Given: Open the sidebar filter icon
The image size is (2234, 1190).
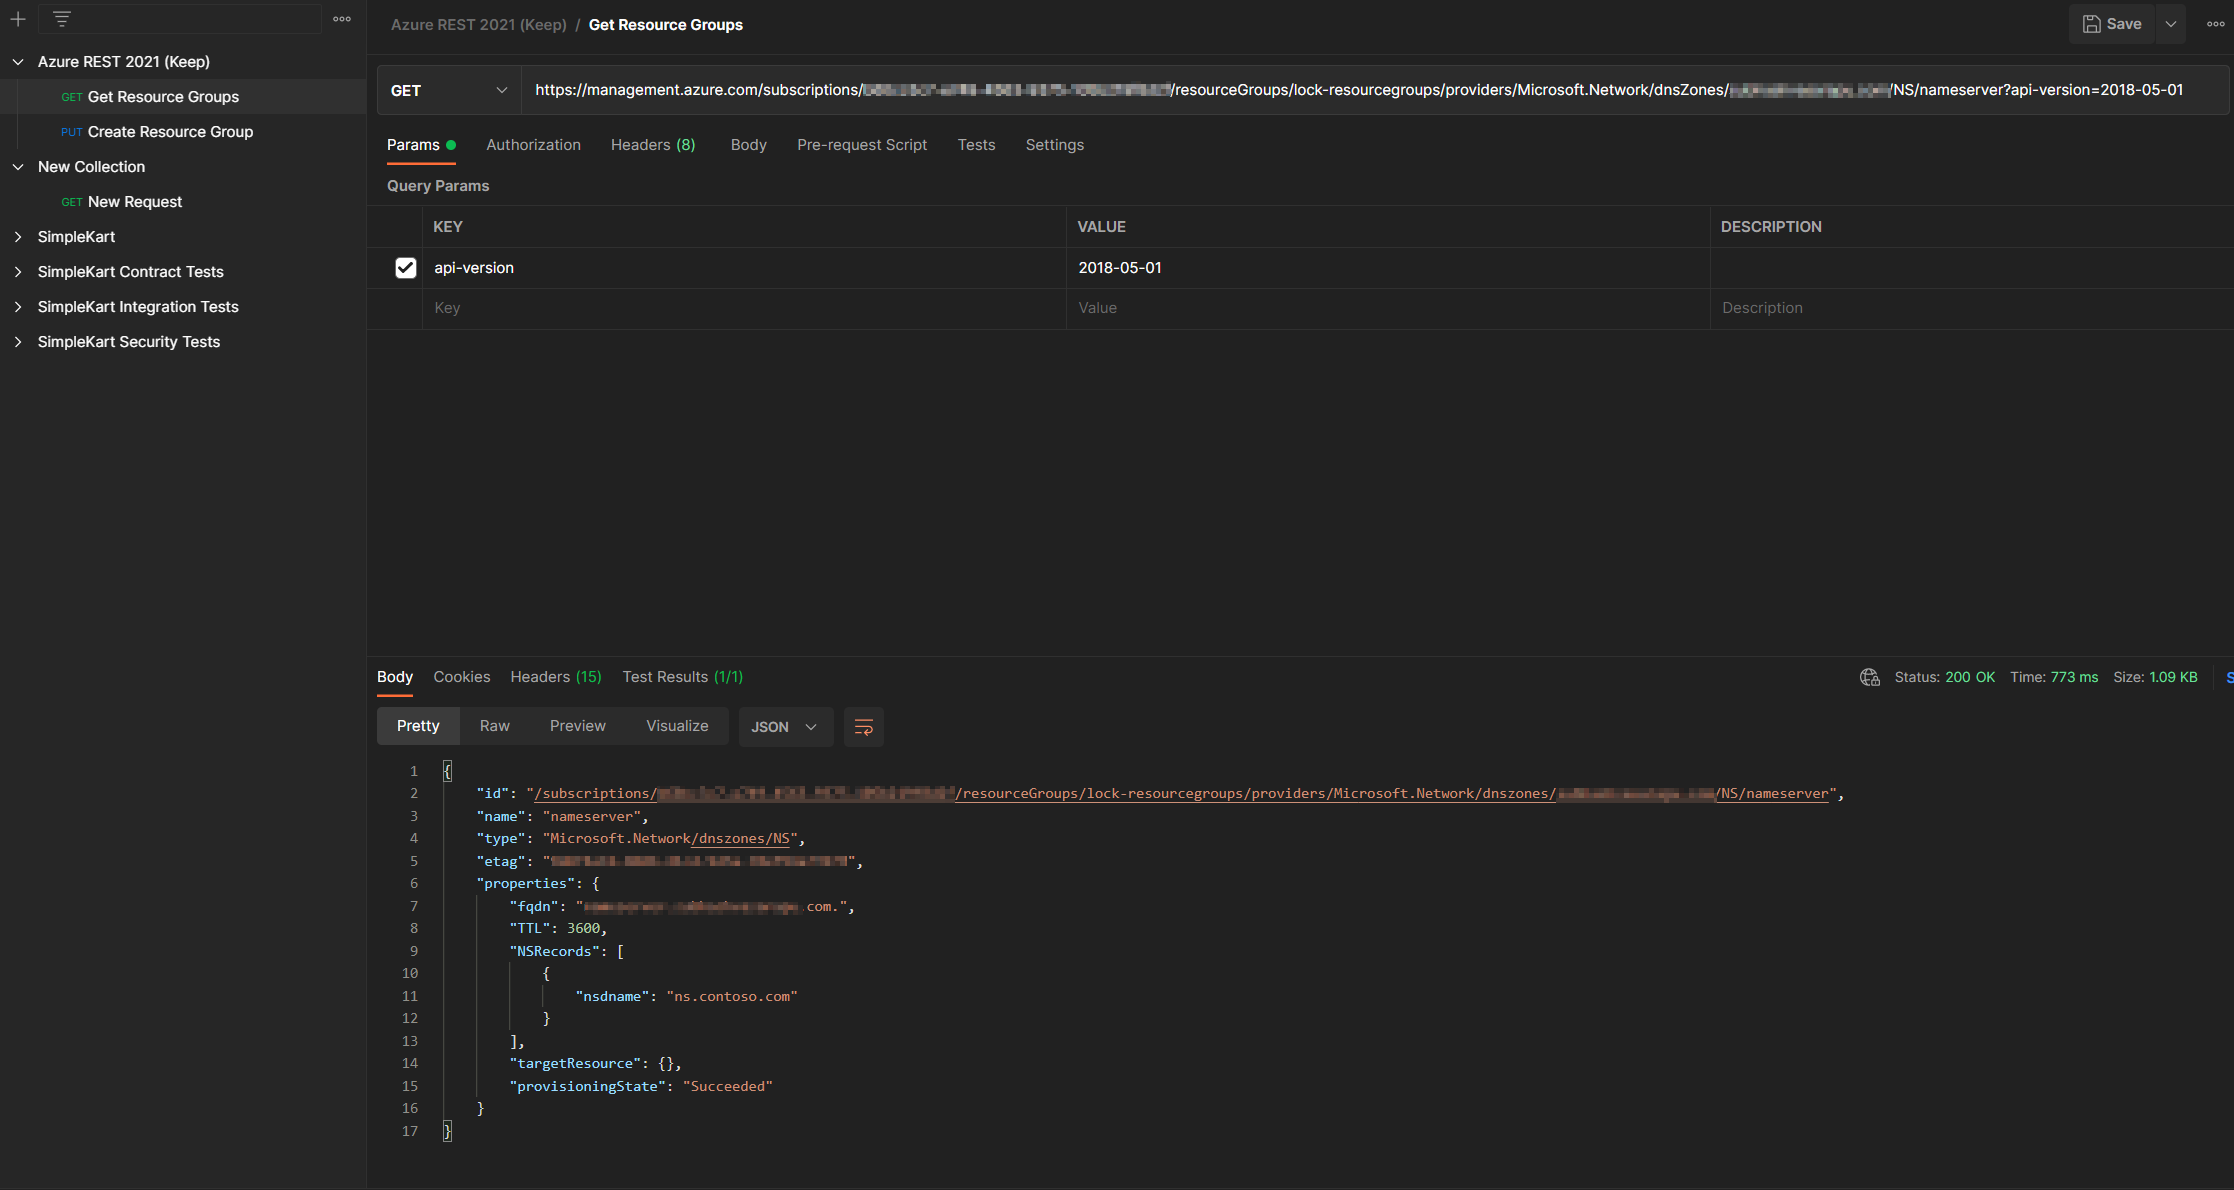Looking at the screenshot, I should [62, 19].
